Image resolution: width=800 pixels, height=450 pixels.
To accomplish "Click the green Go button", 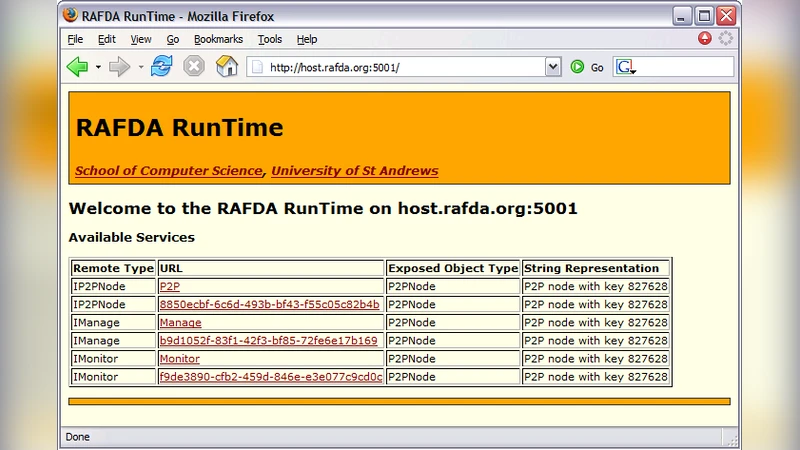I will (x=586, y=67).
